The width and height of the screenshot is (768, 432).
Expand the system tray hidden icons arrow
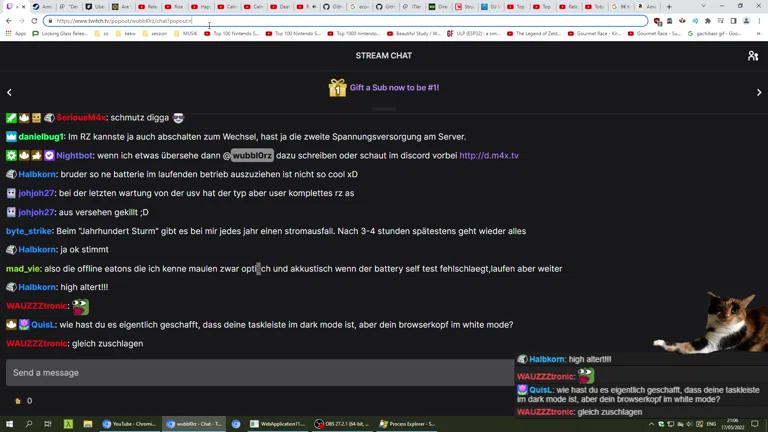click(652, 424)
